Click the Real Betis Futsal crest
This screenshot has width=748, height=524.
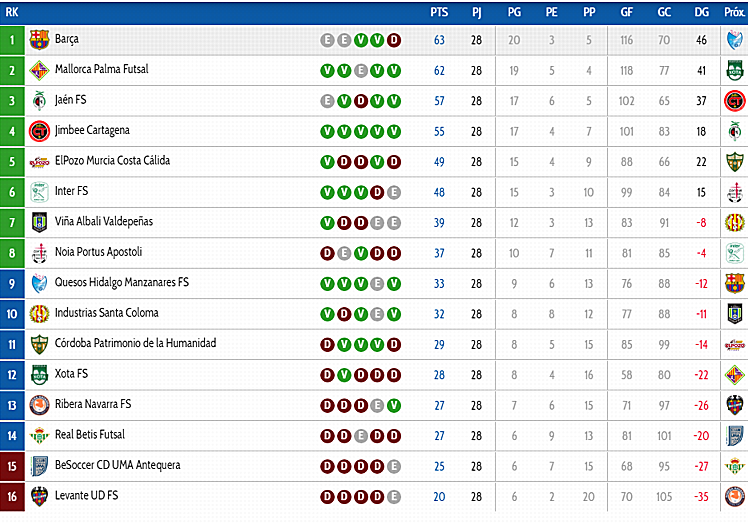39,435
